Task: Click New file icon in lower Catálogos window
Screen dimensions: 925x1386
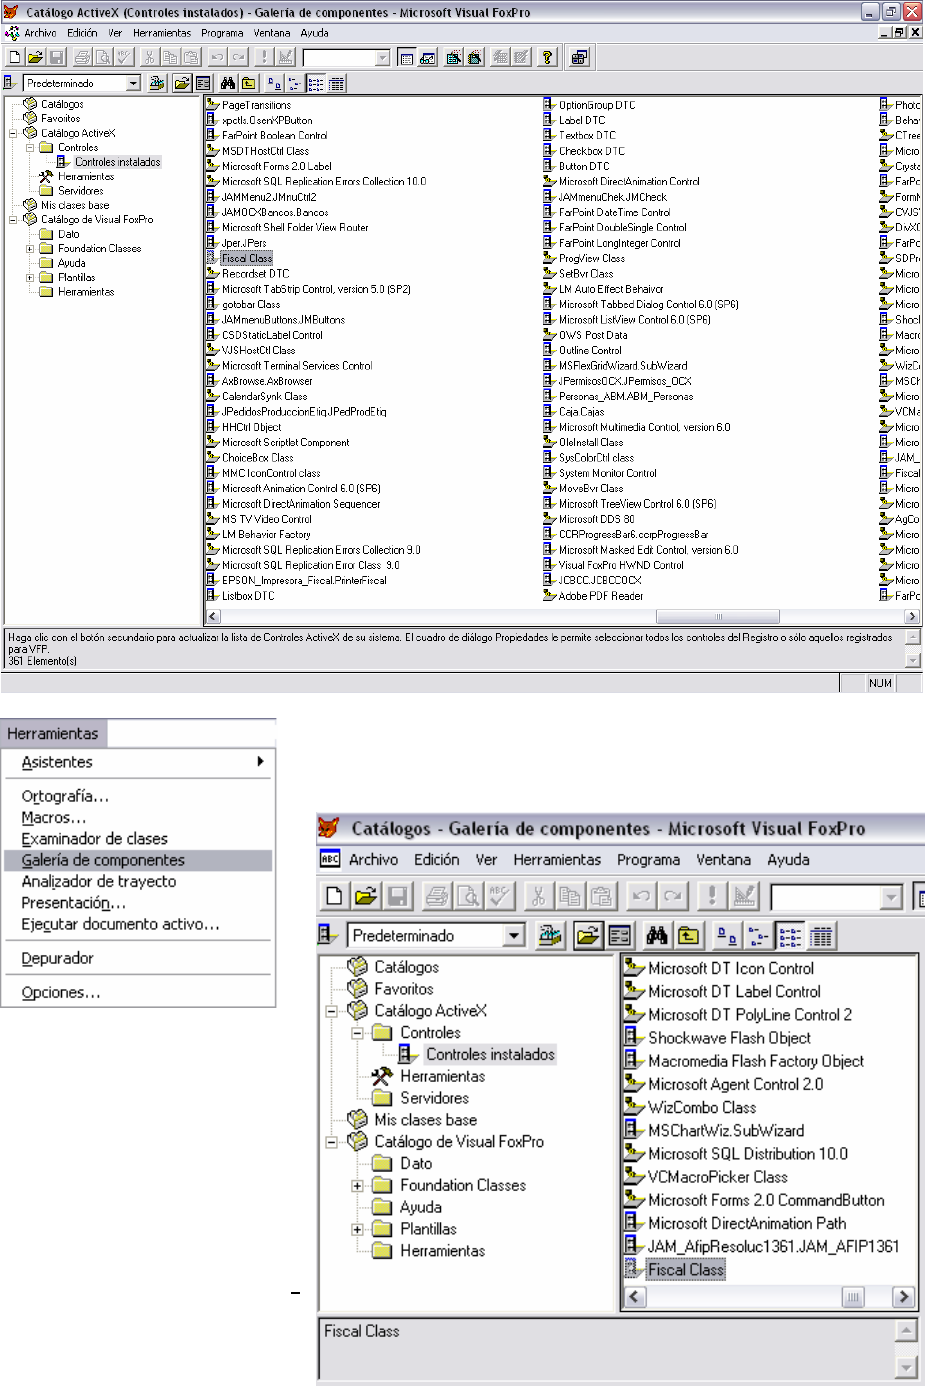Action: click(x=335, y=896)
